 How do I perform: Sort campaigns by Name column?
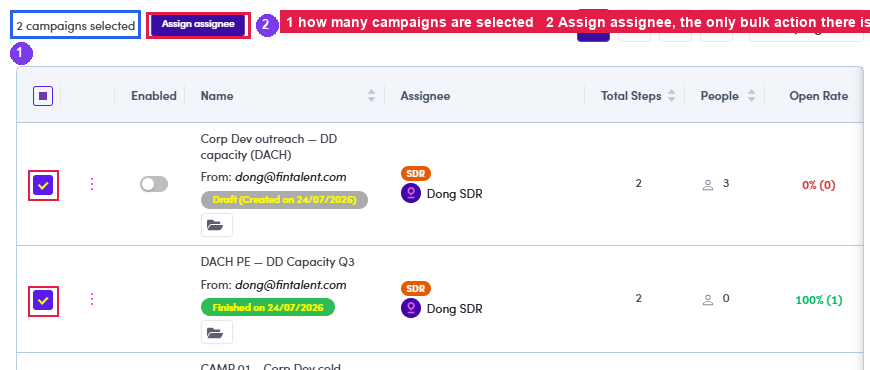click(x=371, y=96)
